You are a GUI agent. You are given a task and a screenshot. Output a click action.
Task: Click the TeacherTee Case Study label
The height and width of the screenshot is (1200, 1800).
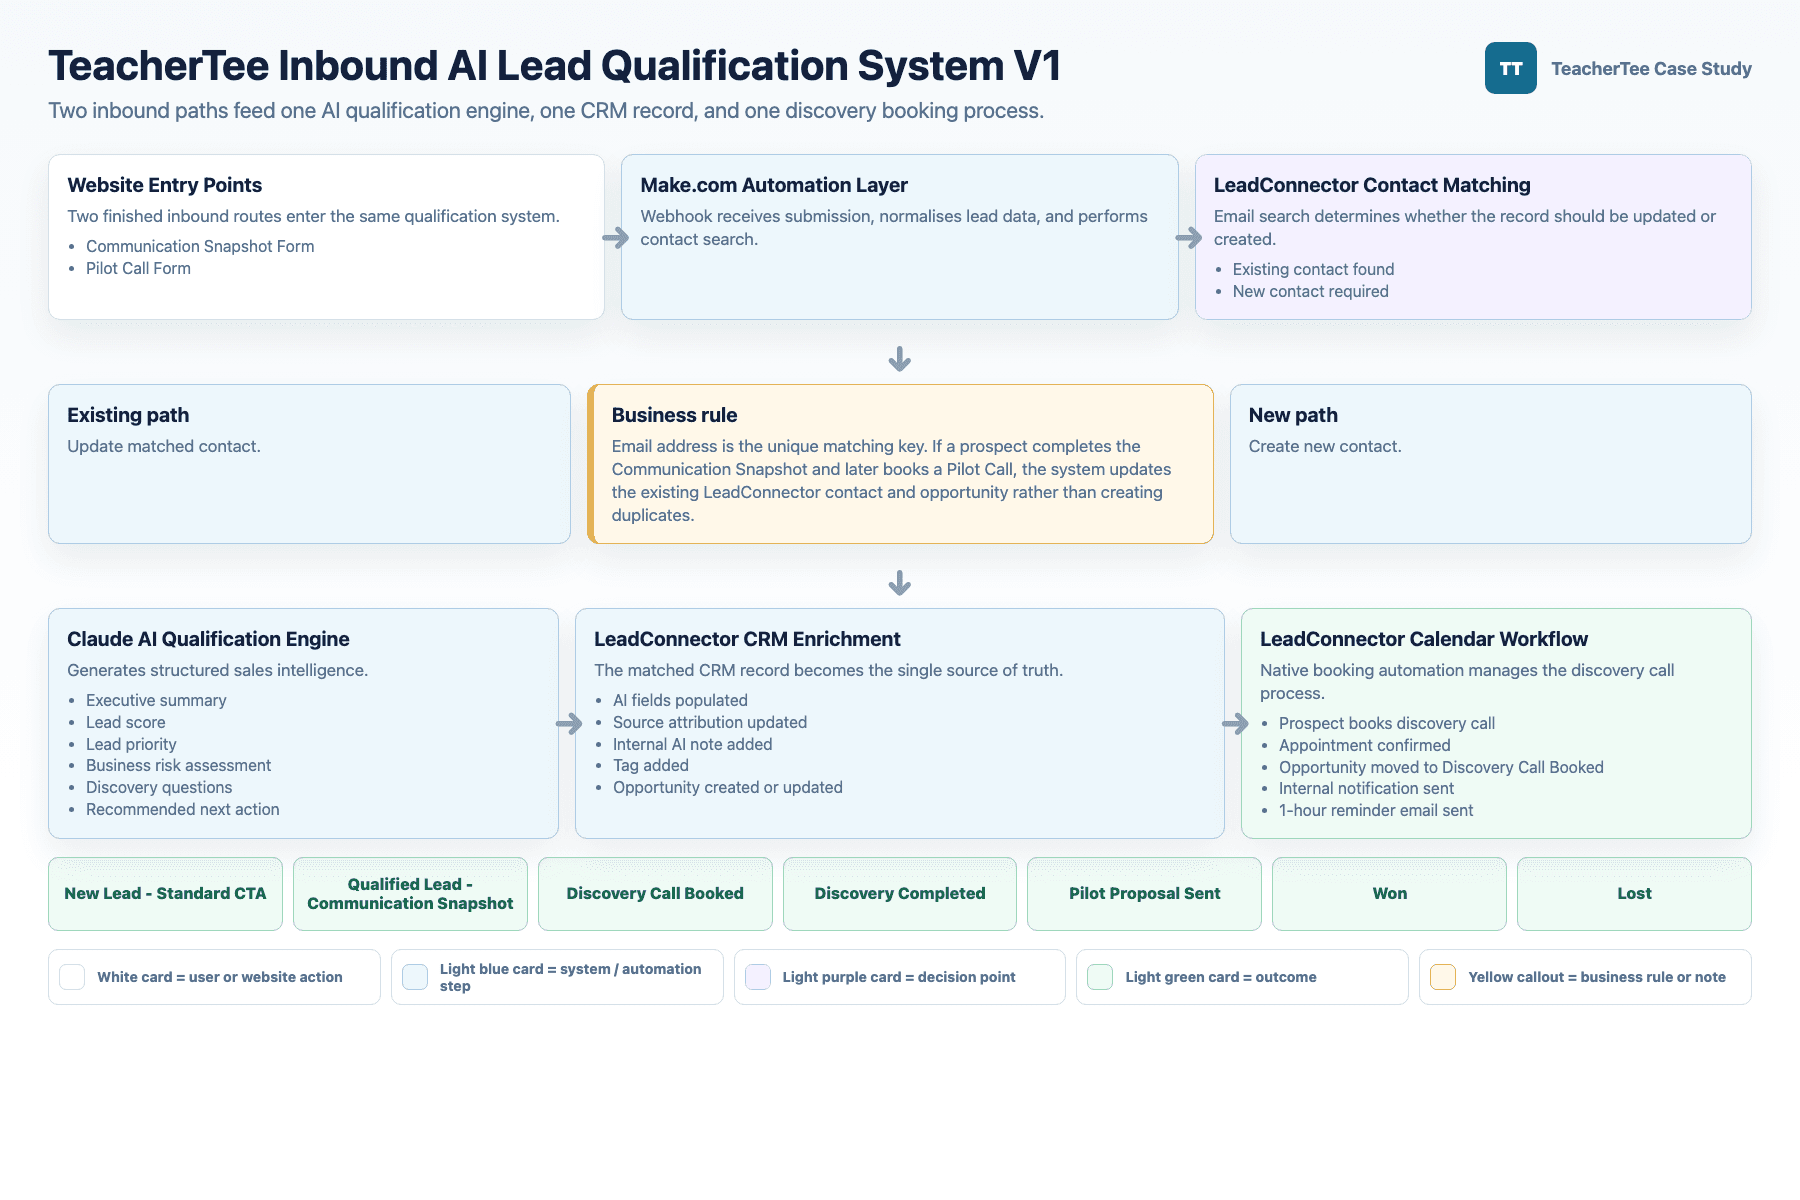[1651, 69]
